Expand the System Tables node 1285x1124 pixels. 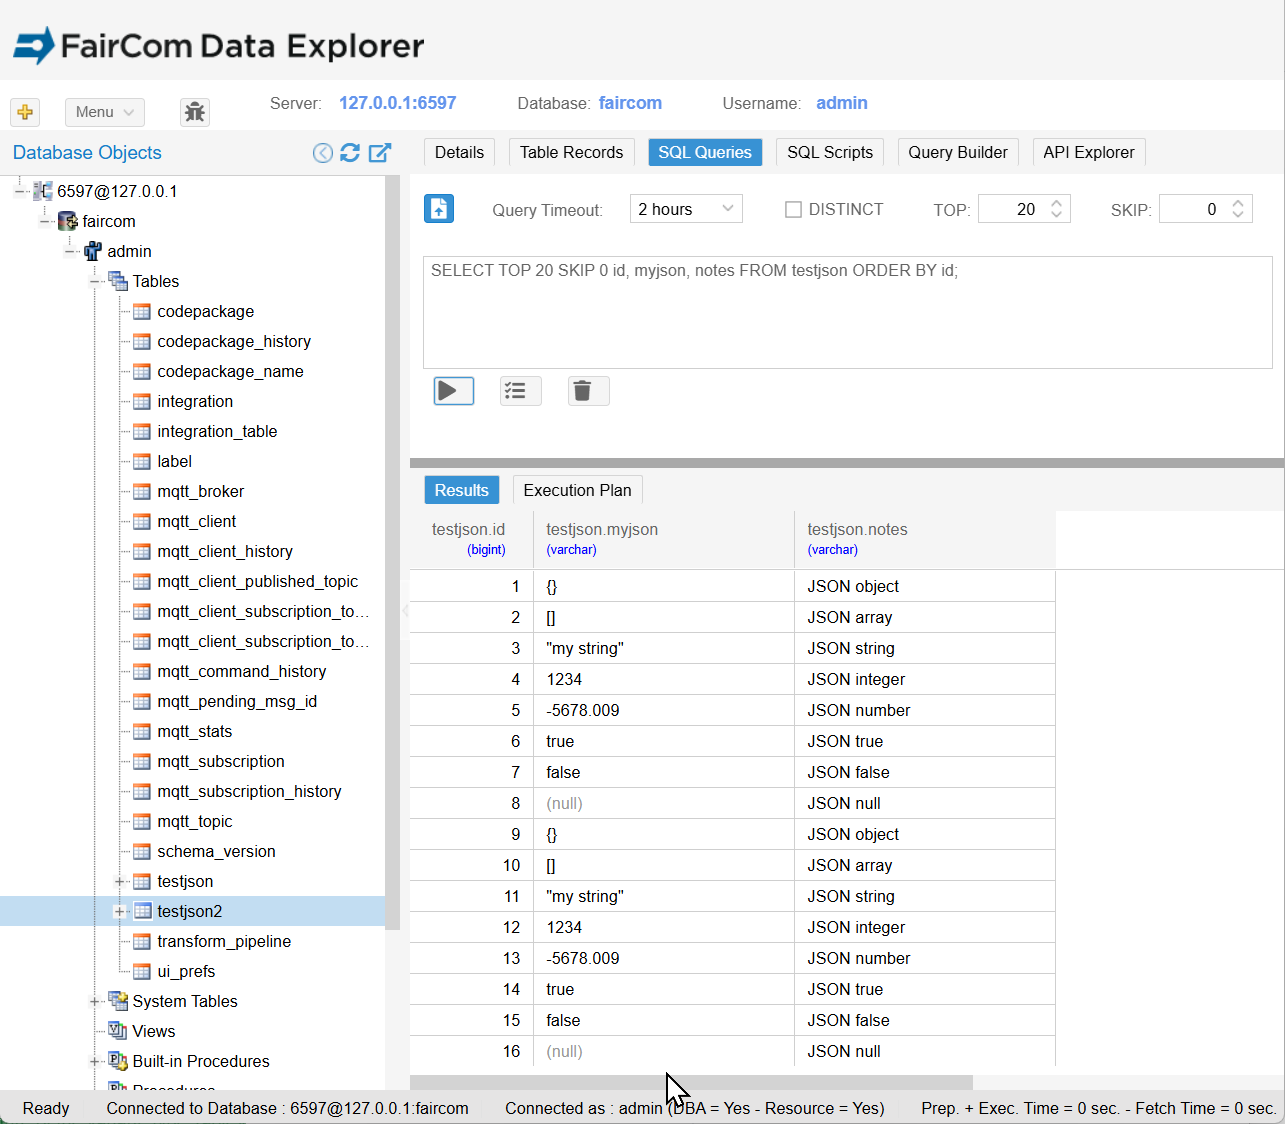click(x=95, y=1001)
